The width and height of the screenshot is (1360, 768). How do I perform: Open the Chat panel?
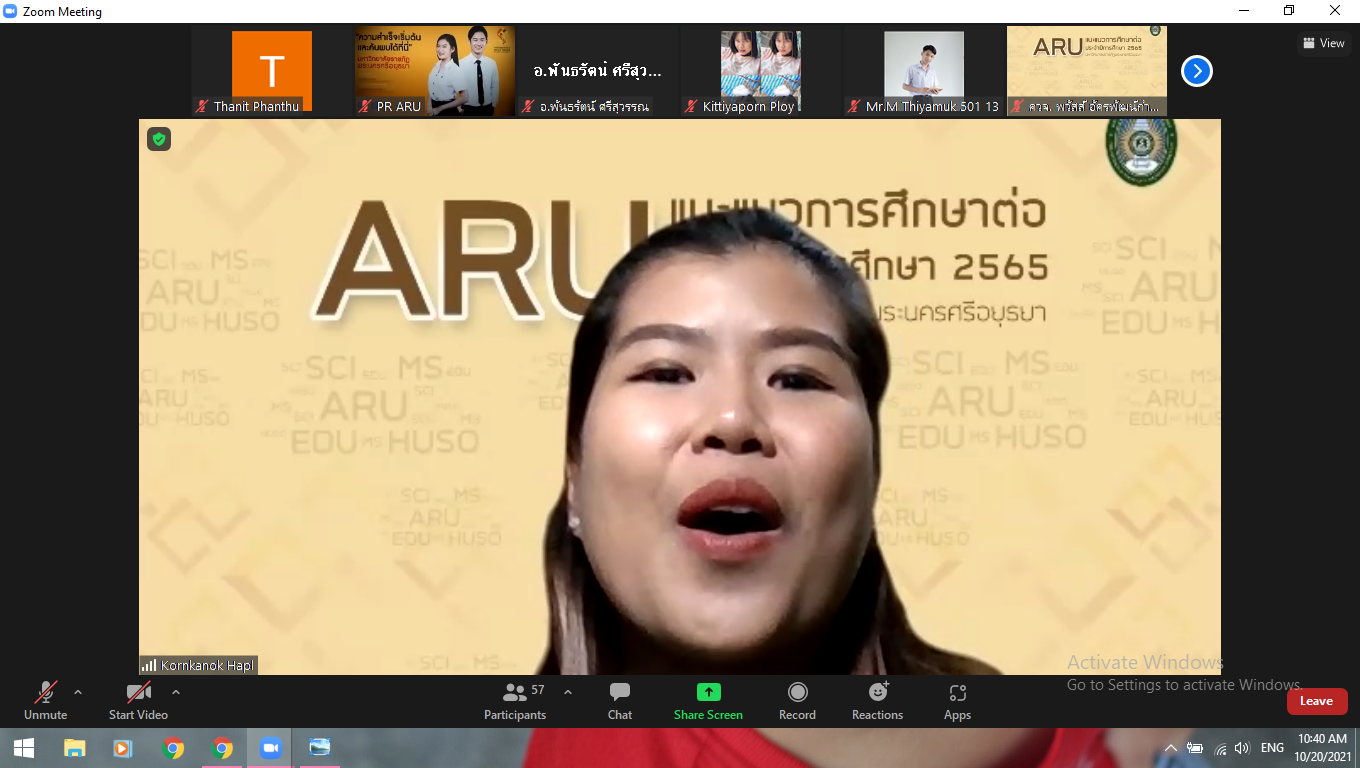tap(620, 701)
